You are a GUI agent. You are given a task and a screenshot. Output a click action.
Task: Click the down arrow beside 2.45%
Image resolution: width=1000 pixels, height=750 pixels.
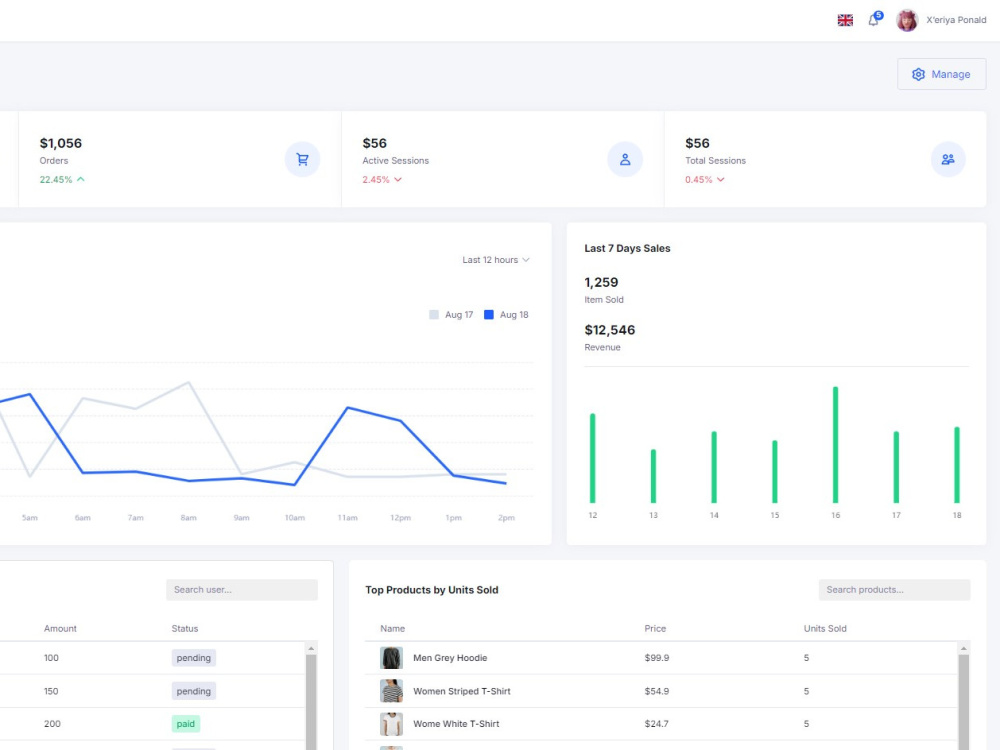click(398, 180)
